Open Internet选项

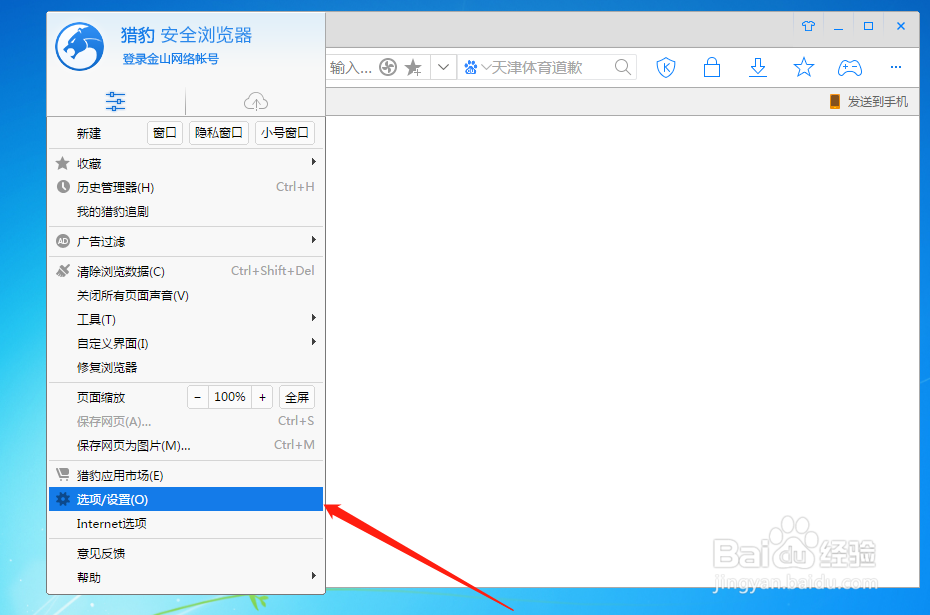186,524
